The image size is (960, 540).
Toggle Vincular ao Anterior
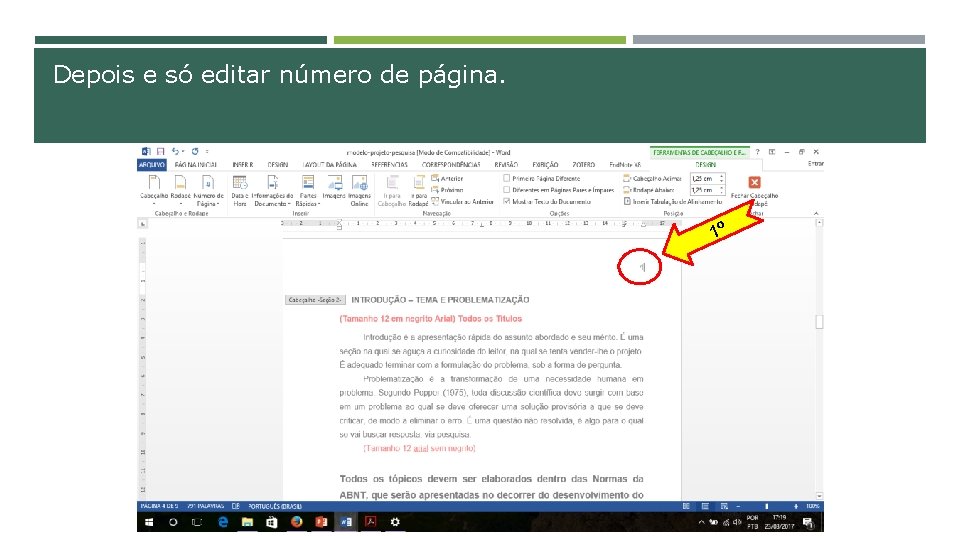point(462,201)
